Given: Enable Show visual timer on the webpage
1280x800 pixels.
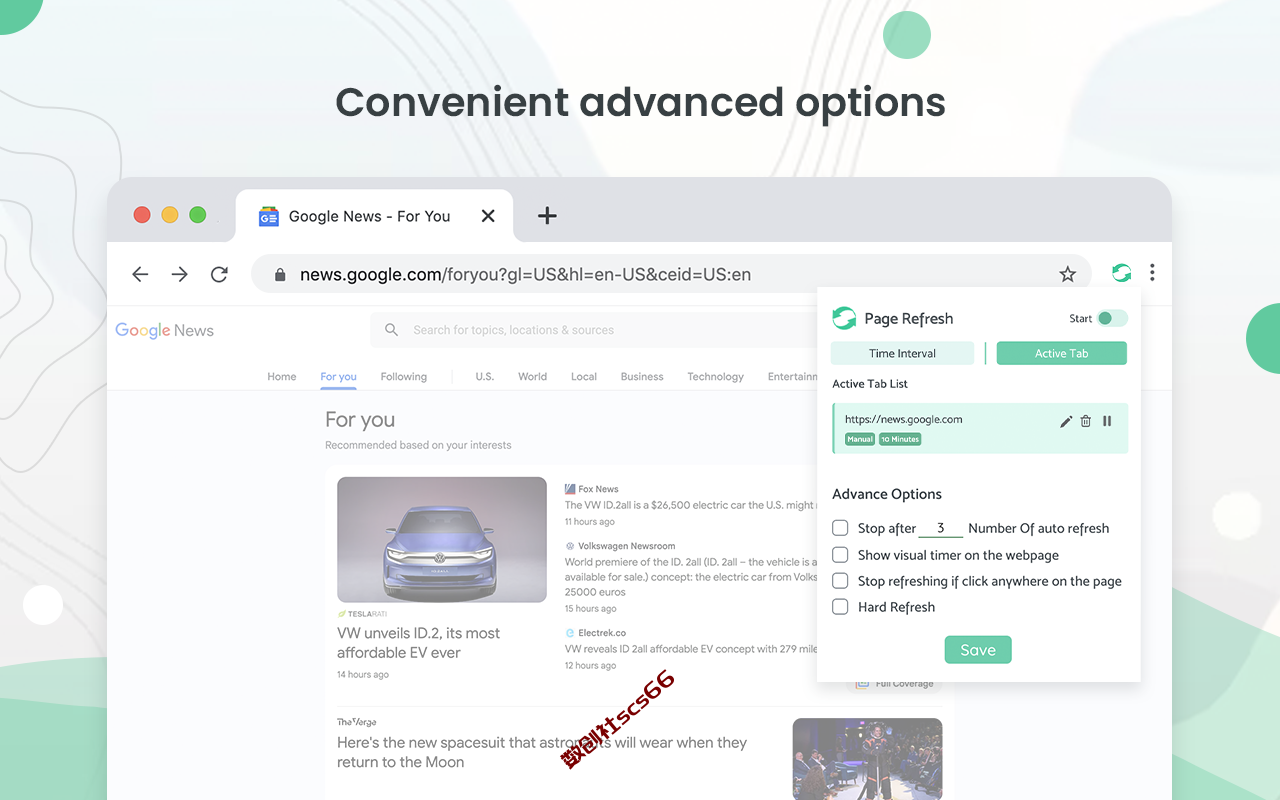Looking at the screenshot, I should pyautogui.click(x=840, y=555).
